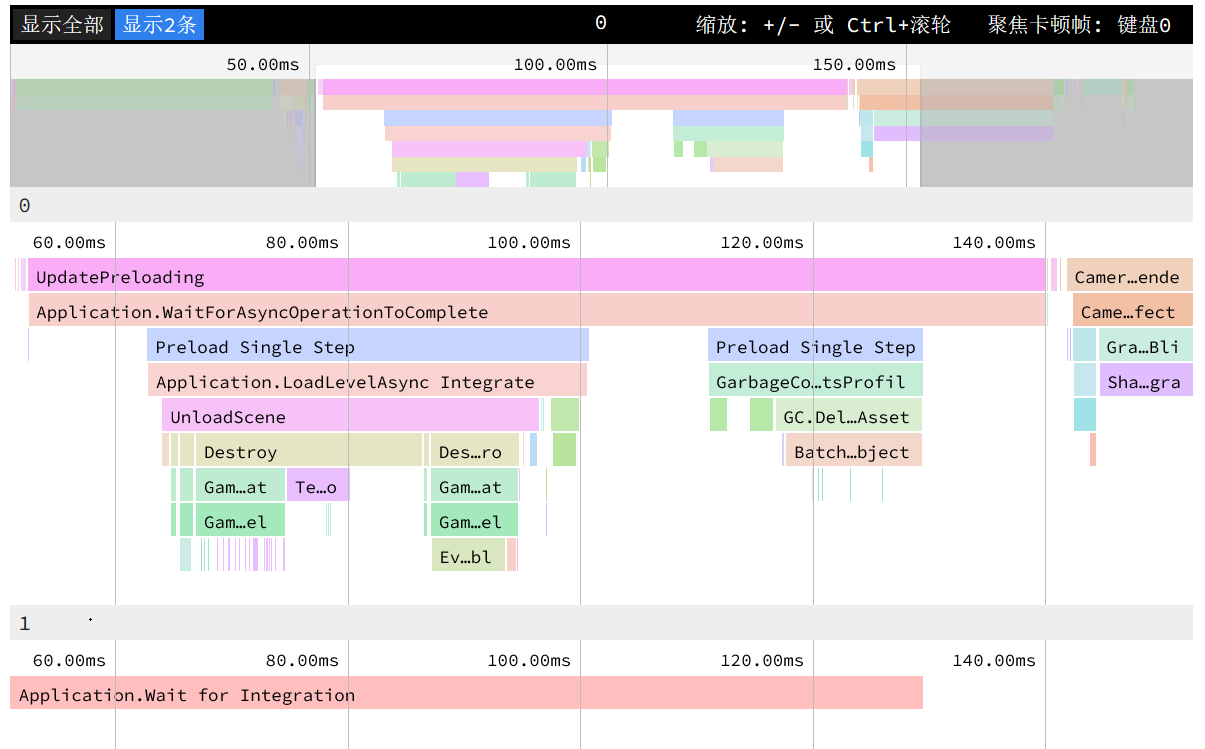Select the Ev…bl block

(x=468, y=557)
